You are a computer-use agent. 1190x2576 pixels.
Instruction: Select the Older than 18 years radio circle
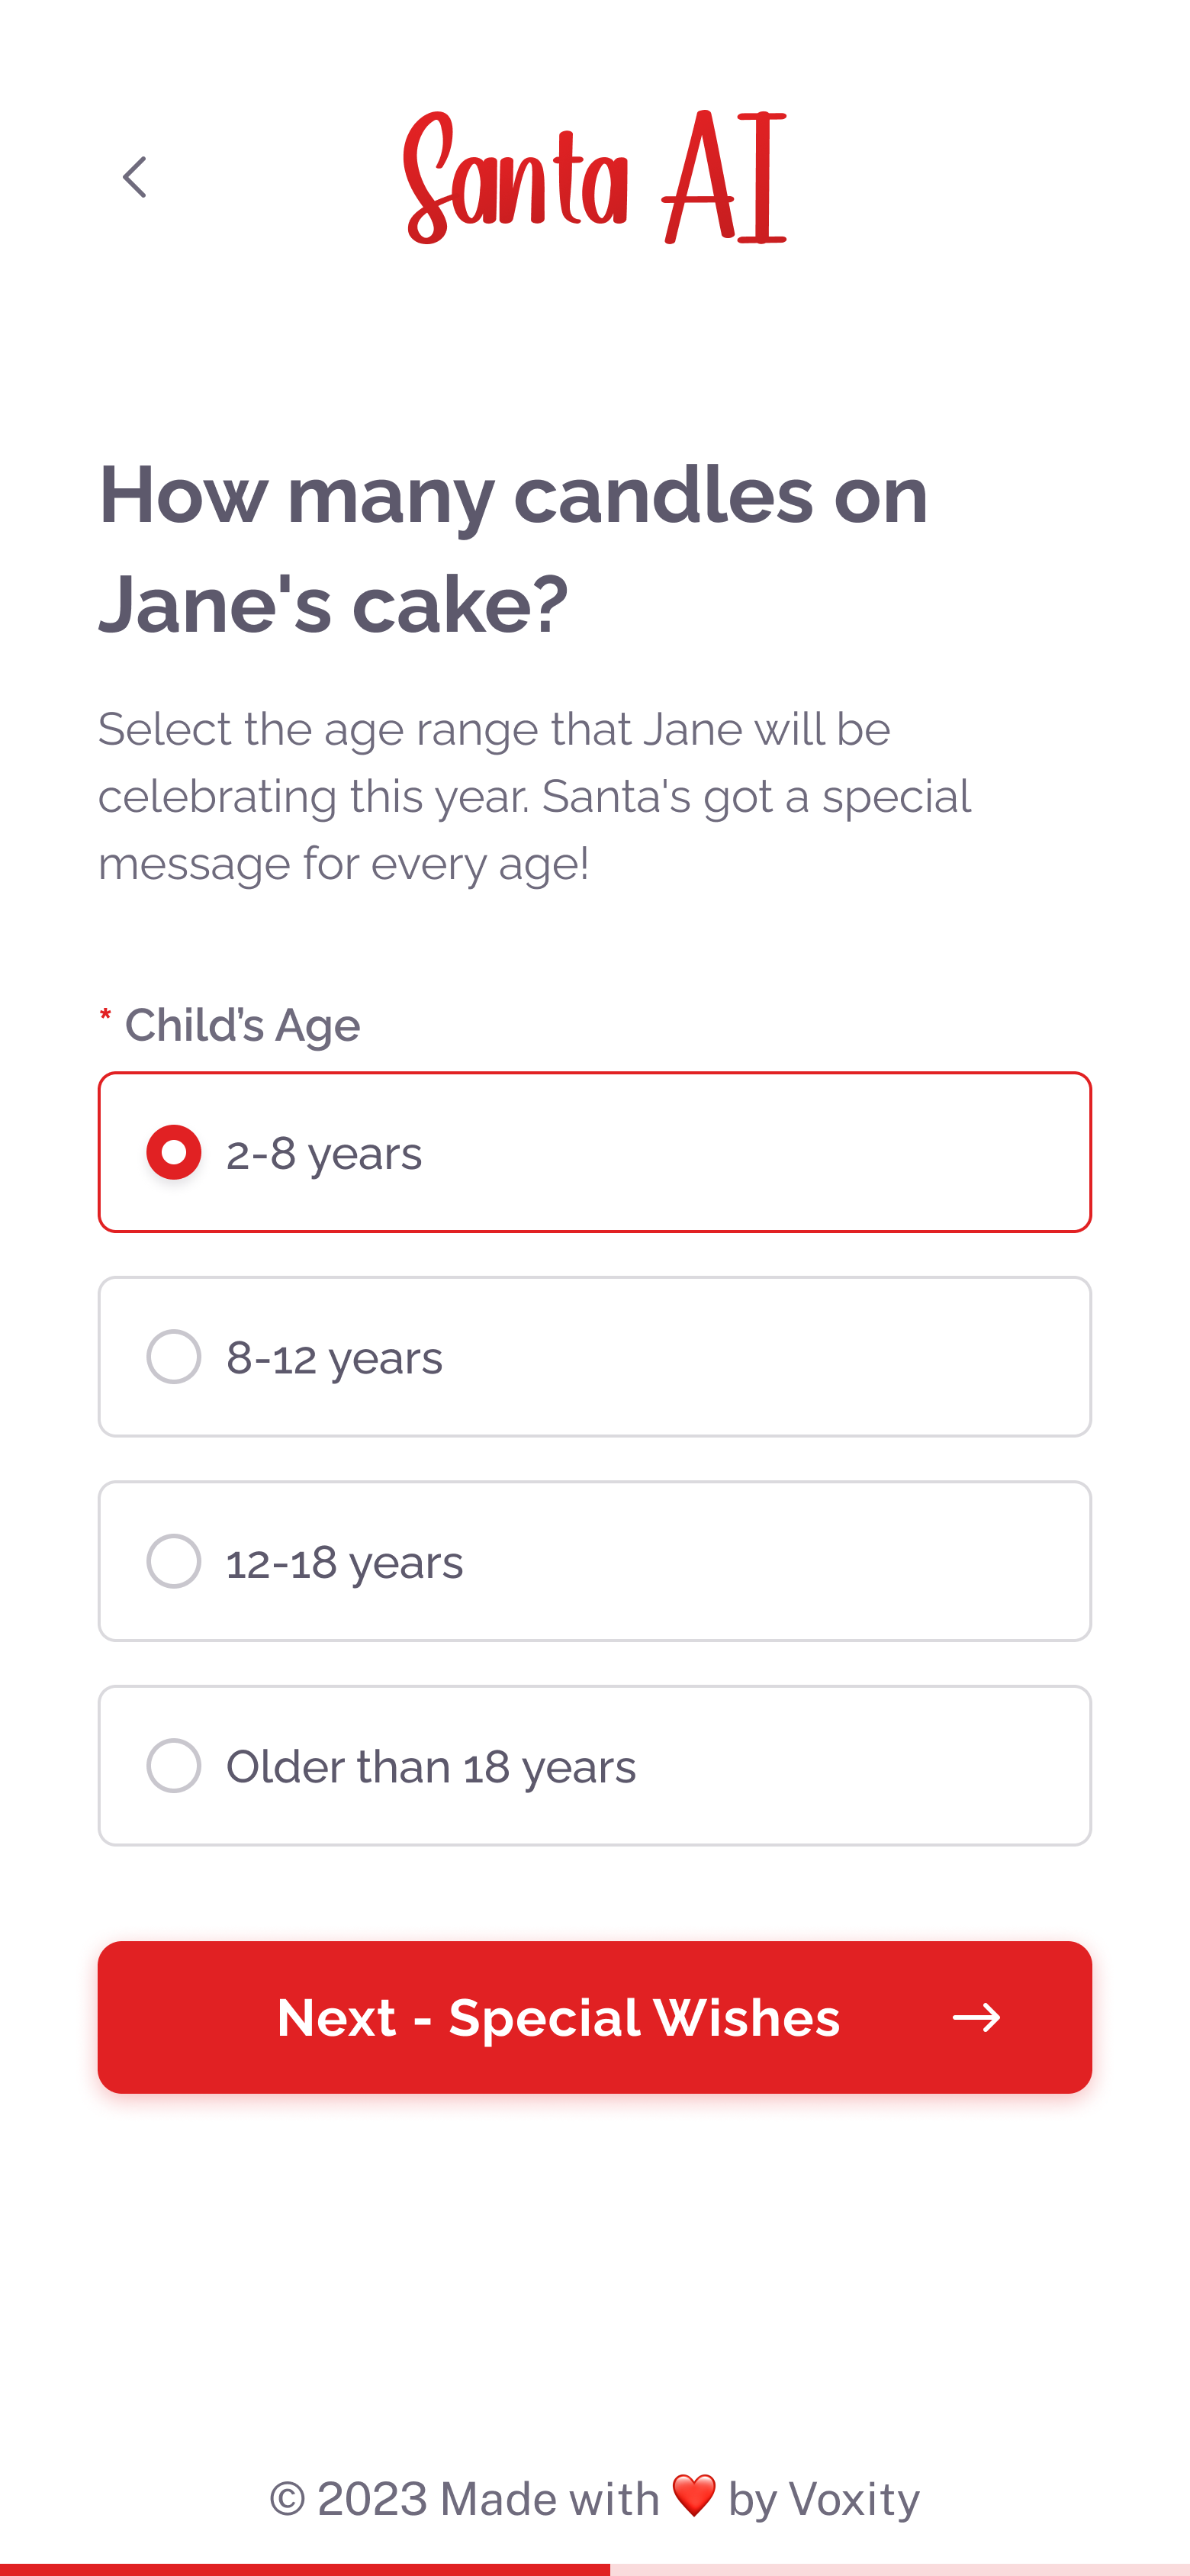[x=174, y=1766]
